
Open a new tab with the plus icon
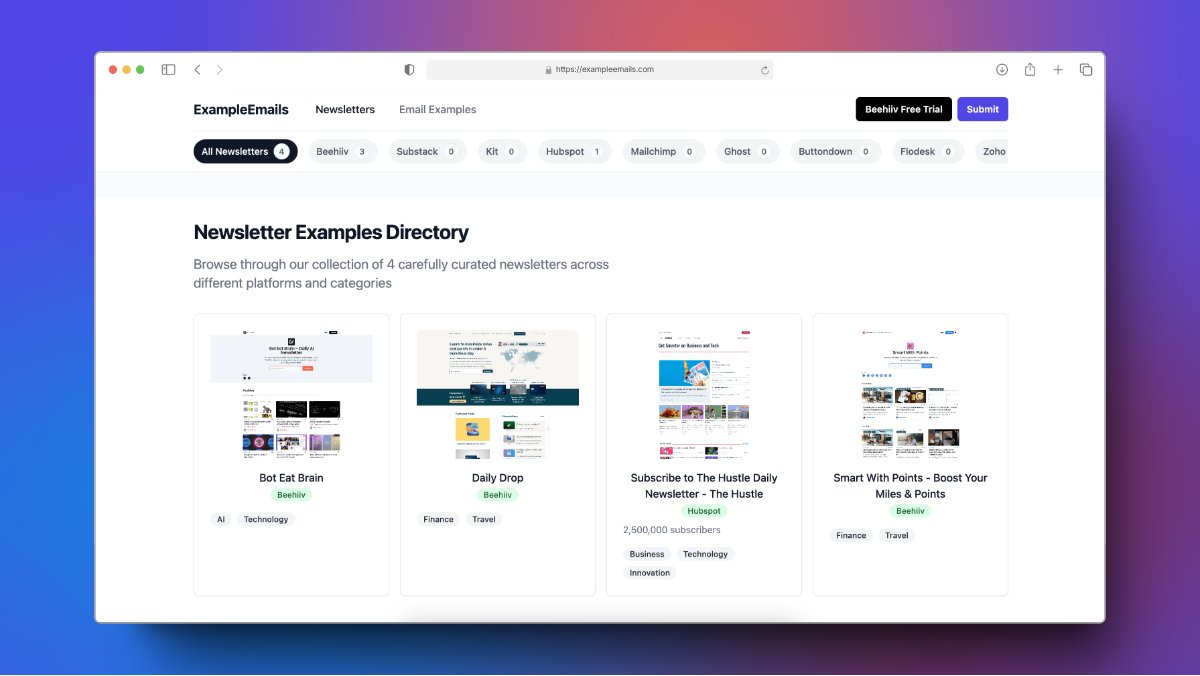pyautogui.click(x=1058, y=70)
